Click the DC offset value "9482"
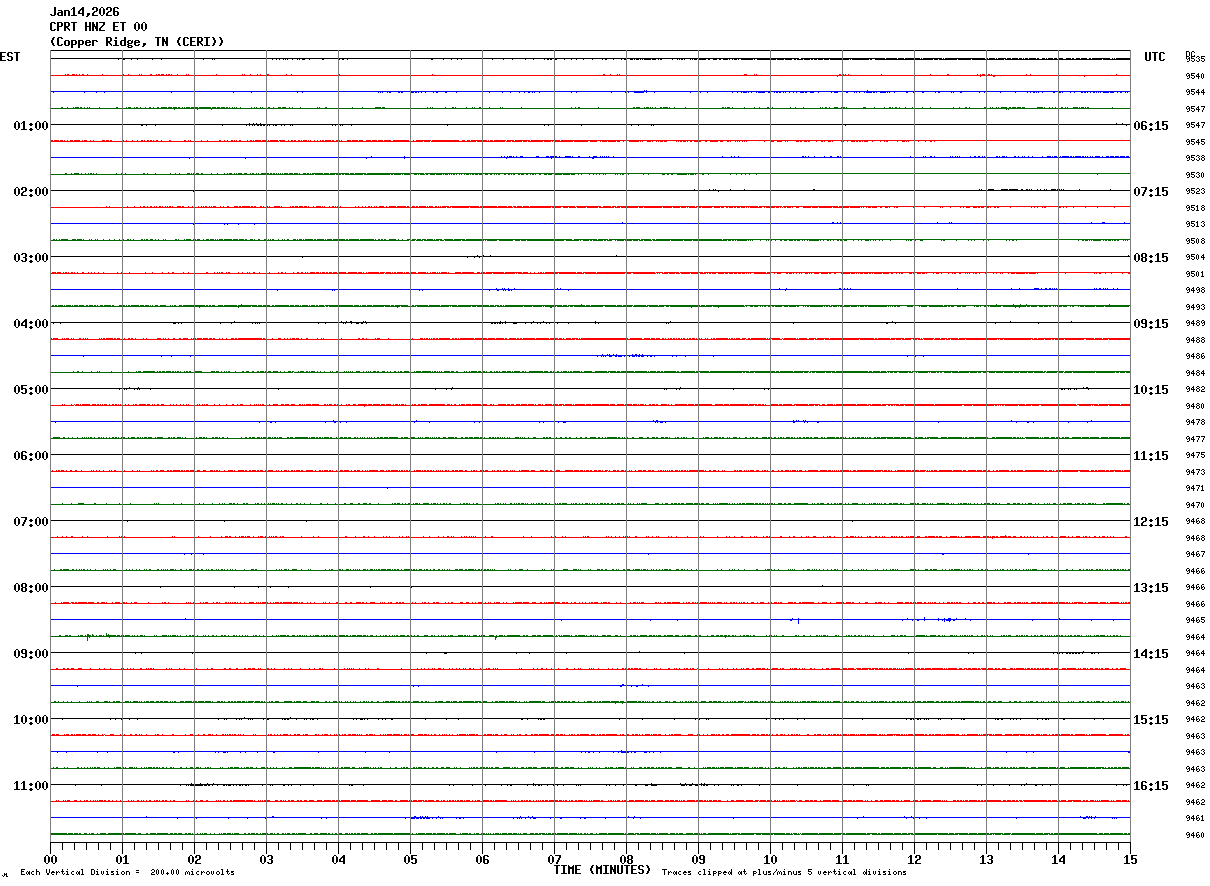The image size is (1210, 886). pos(1195,389)
